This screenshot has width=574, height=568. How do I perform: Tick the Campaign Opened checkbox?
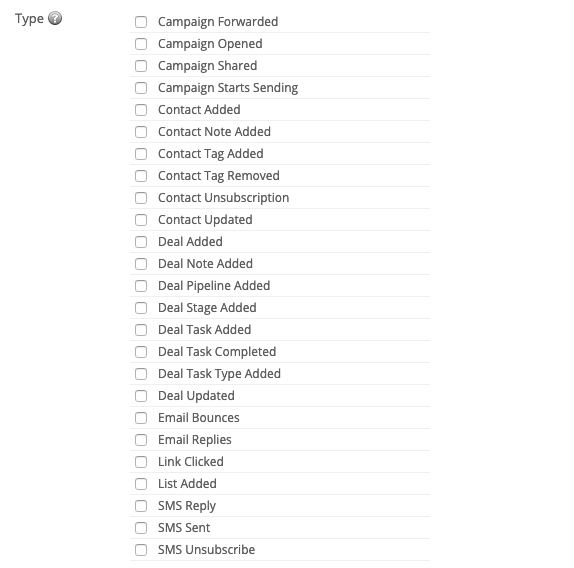pos(141,44)
